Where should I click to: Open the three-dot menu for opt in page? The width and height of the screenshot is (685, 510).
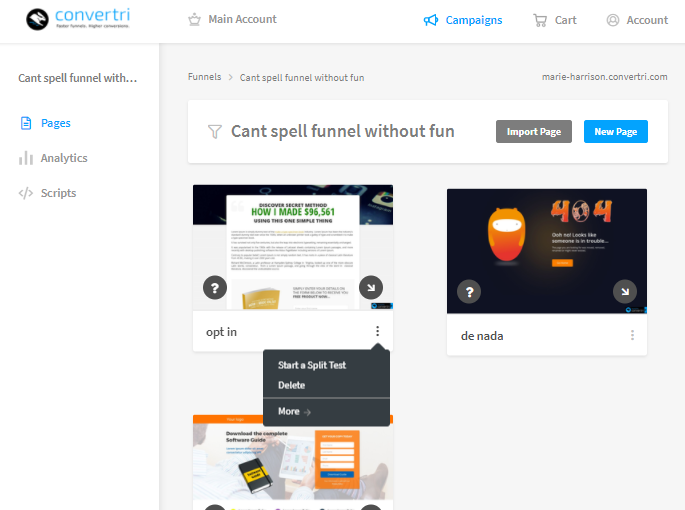[x=377, y=332]
